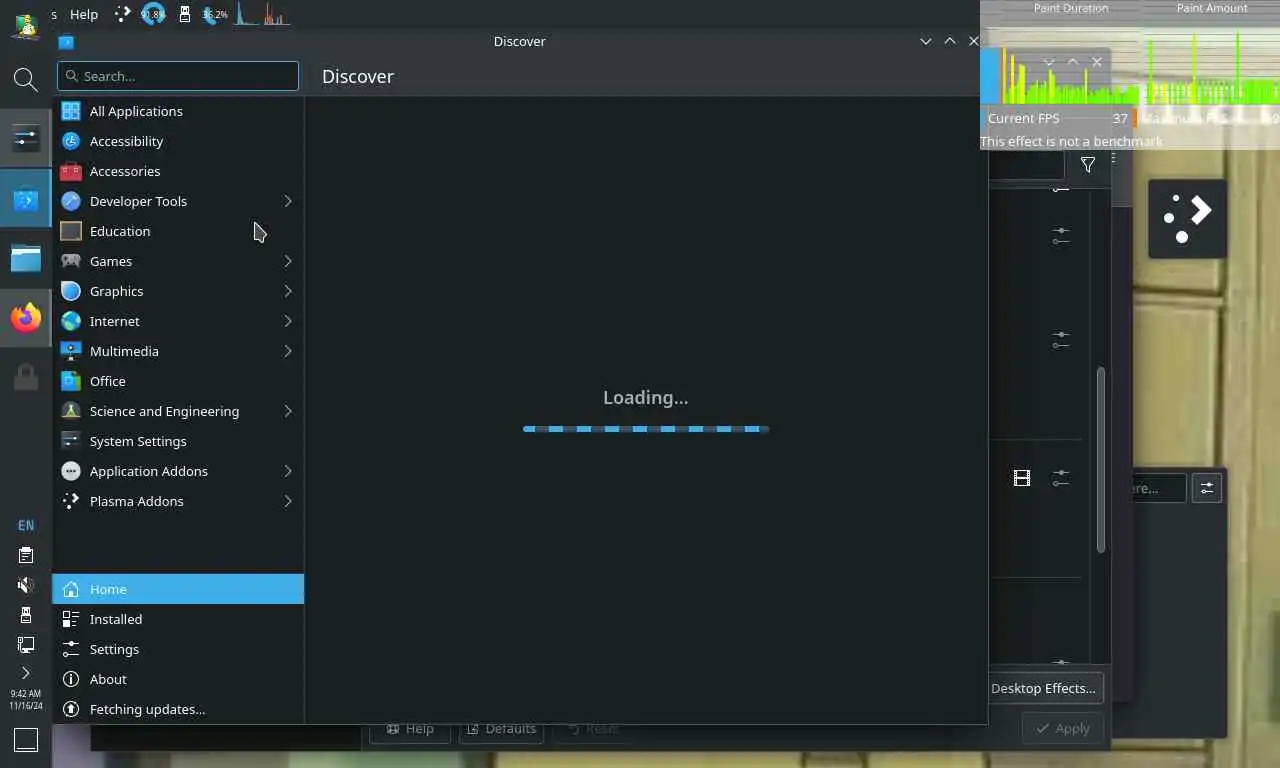
Task: Open Discover Settings page
Action: (x=178, y=649)
